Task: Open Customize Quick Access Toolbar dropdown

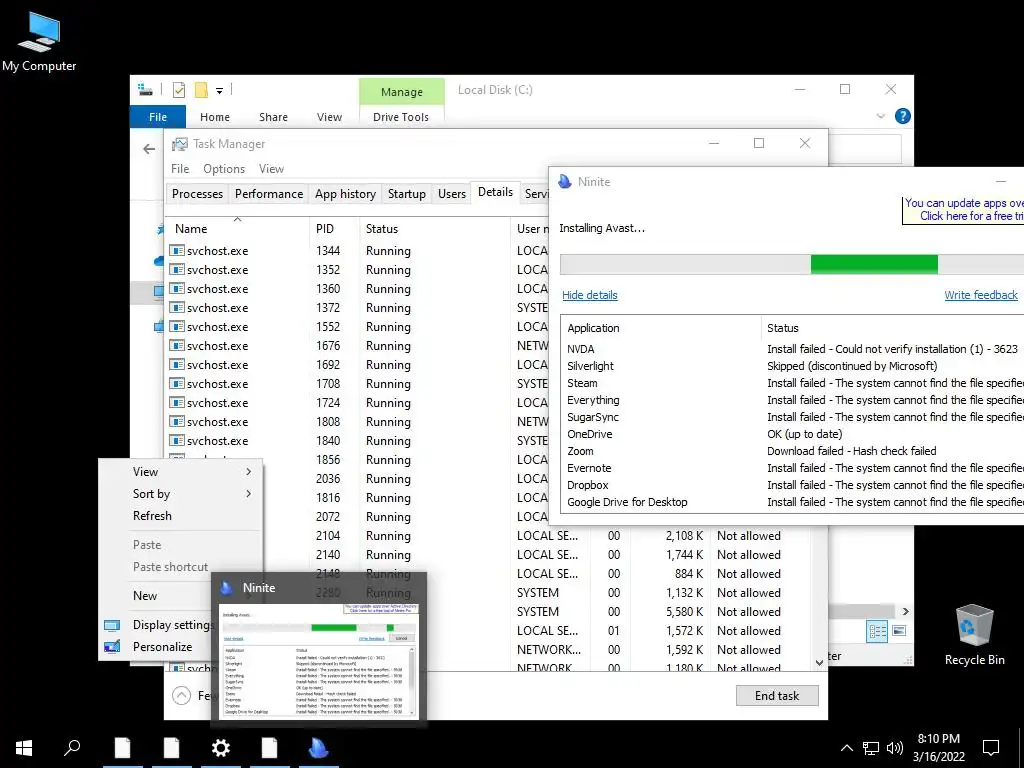Action: [x=219, y=91]
